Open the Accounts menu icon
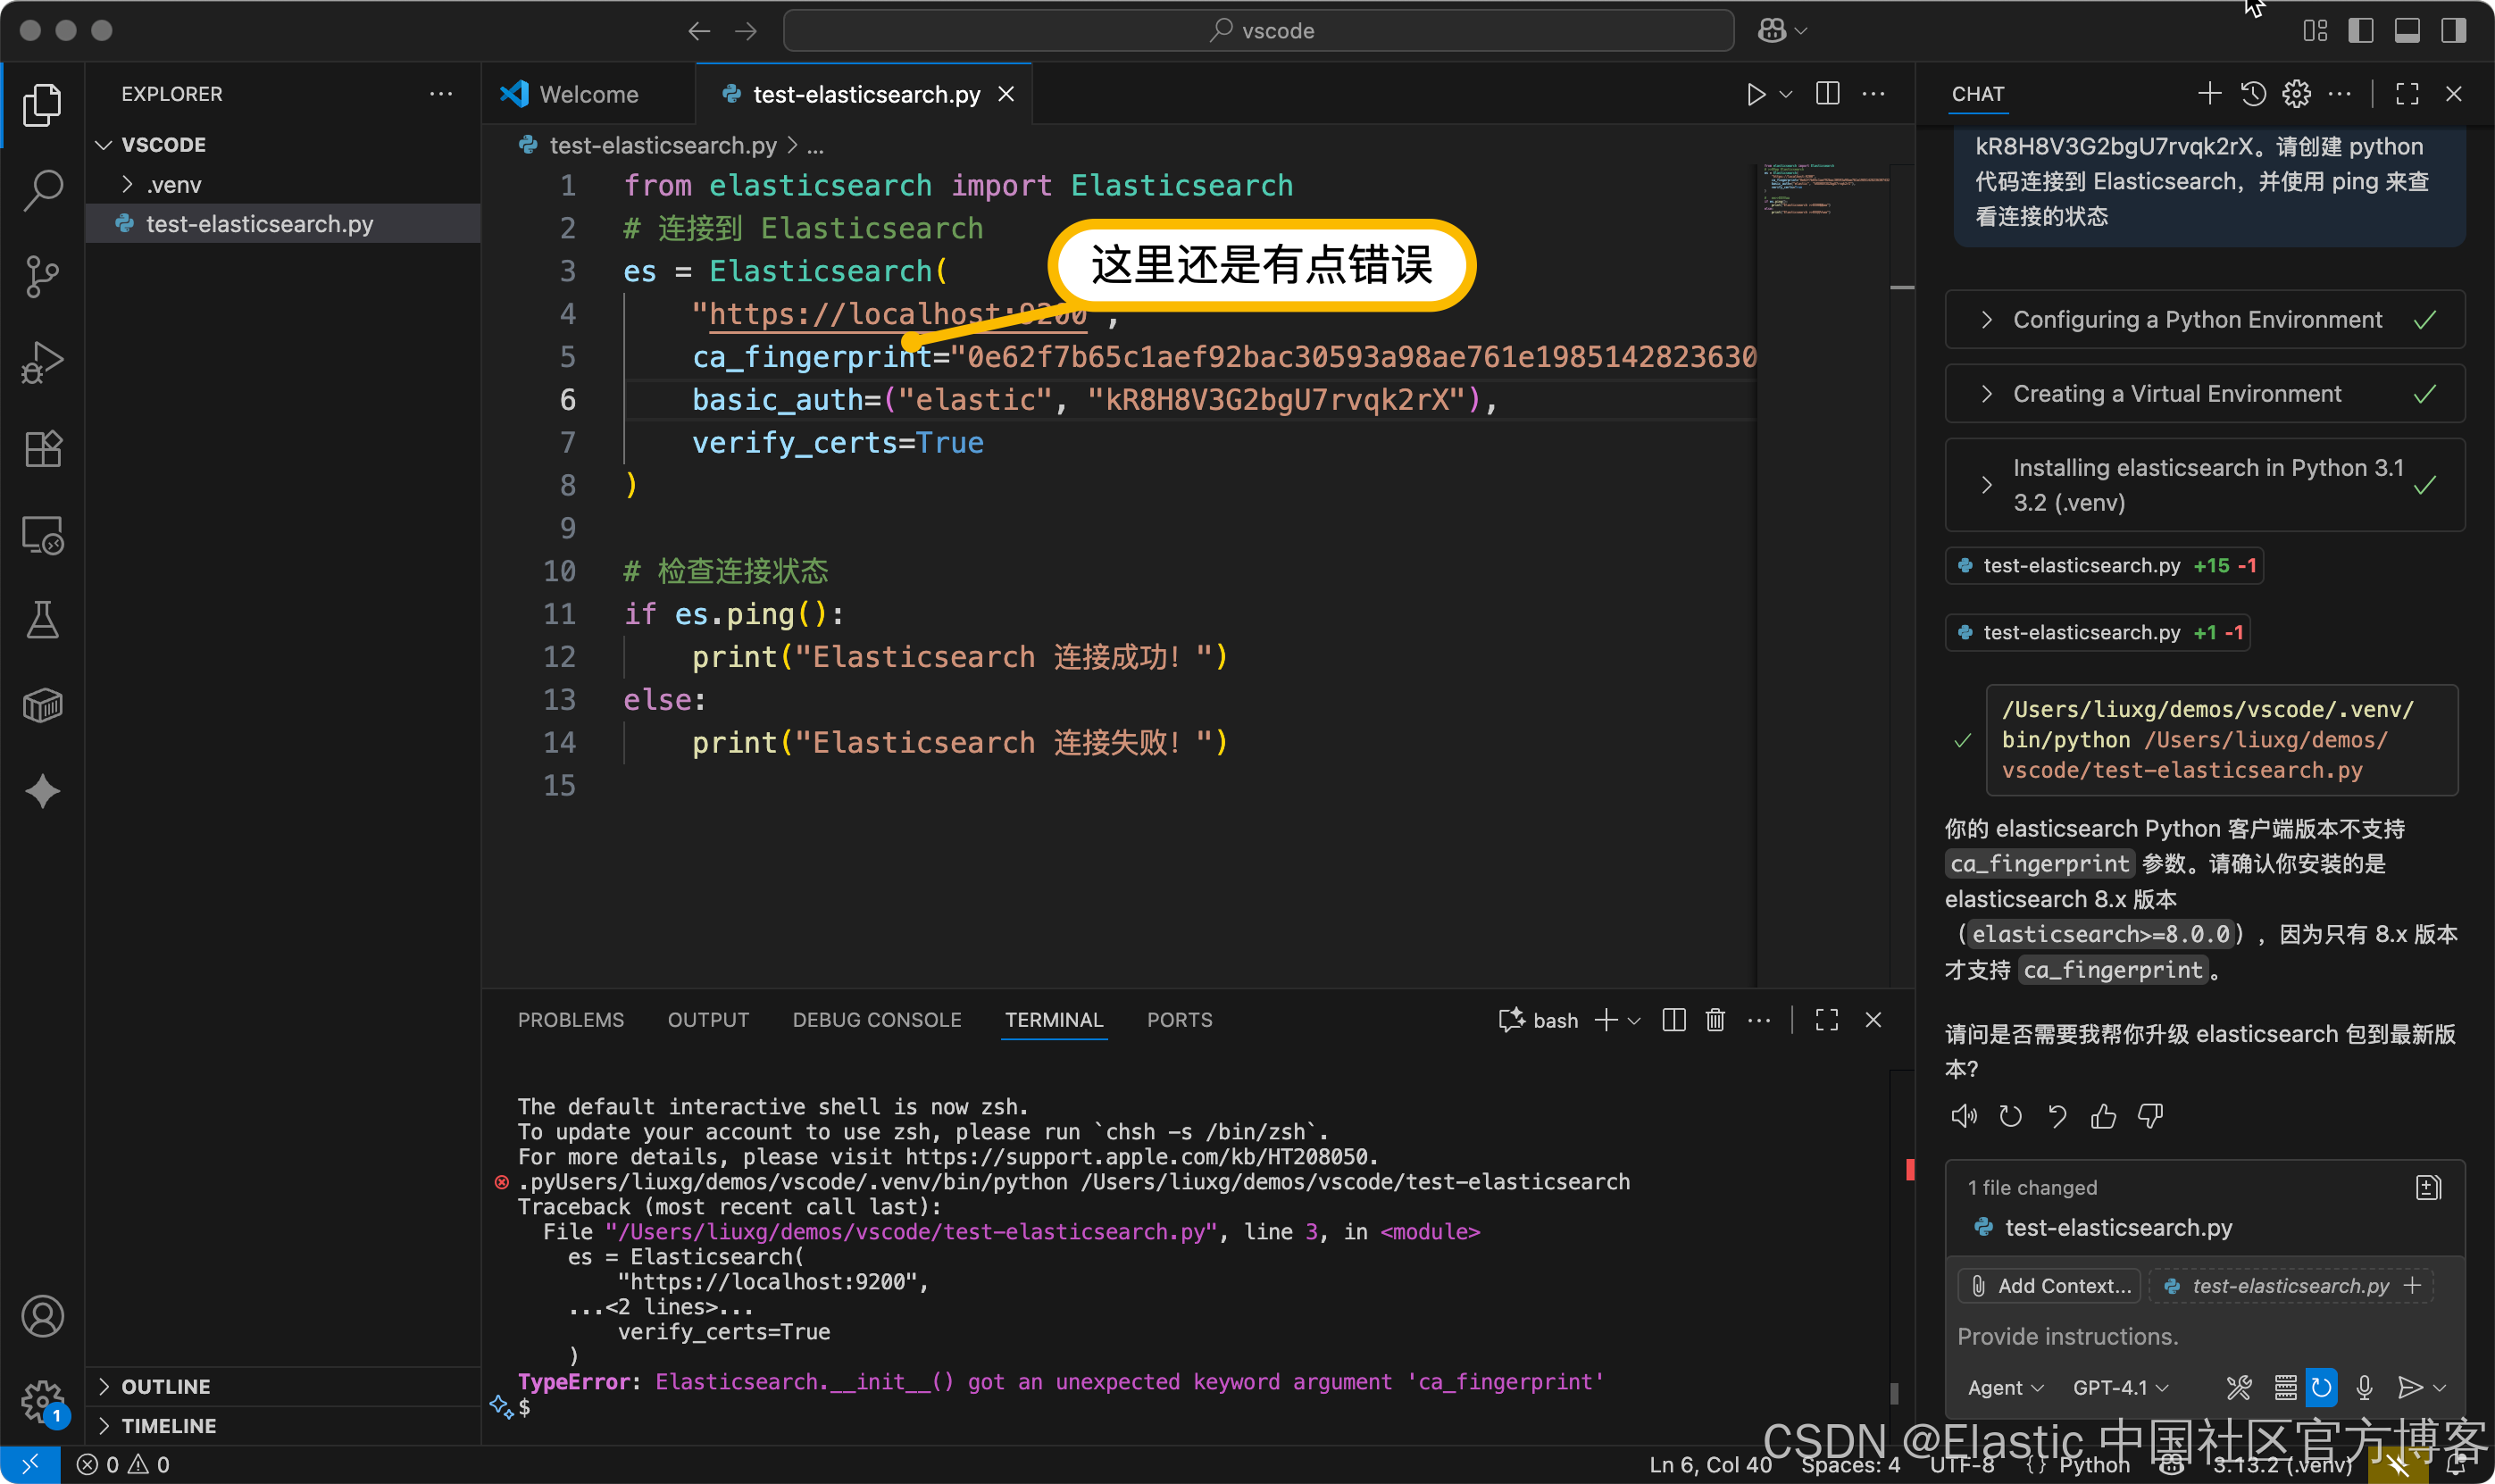The image size is (2495, 1484). pyautogui.click(x=42, y=1316)
